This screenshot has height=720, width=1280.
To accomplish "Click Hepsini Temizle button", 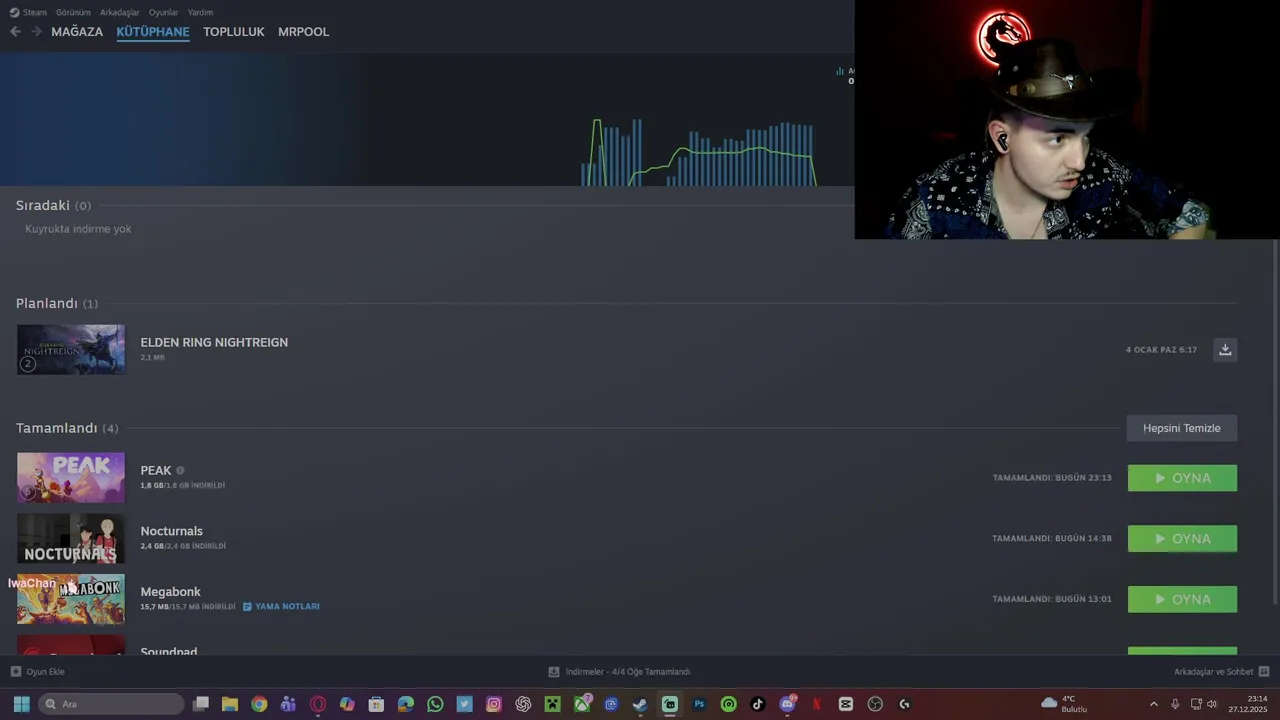I will pyautogui.click(x=1182, y=428).
